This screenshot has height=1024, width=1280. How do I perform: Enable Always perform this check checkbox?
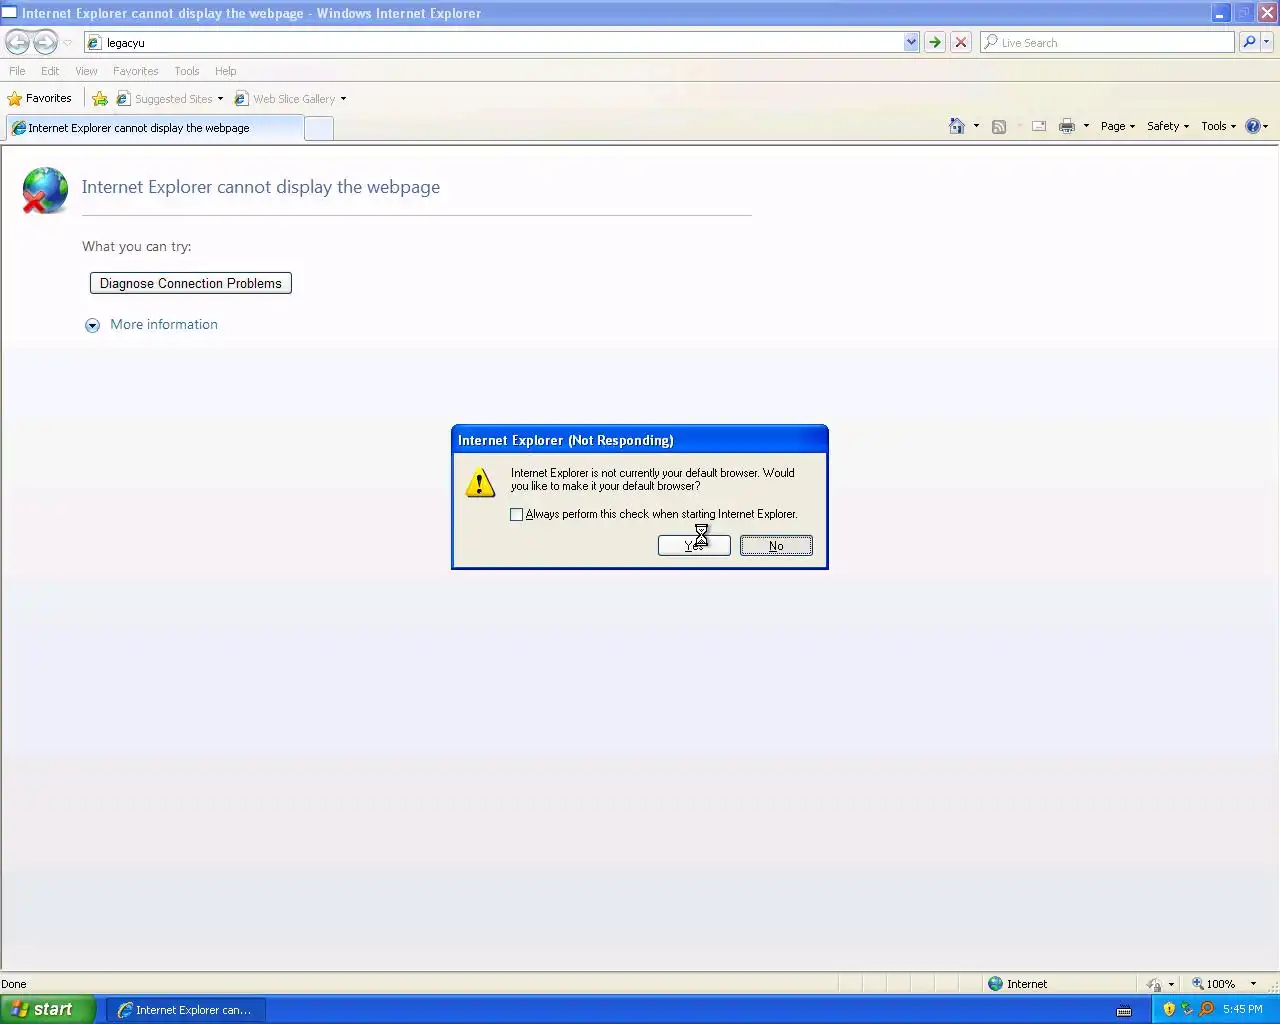[x=516, y=514]
